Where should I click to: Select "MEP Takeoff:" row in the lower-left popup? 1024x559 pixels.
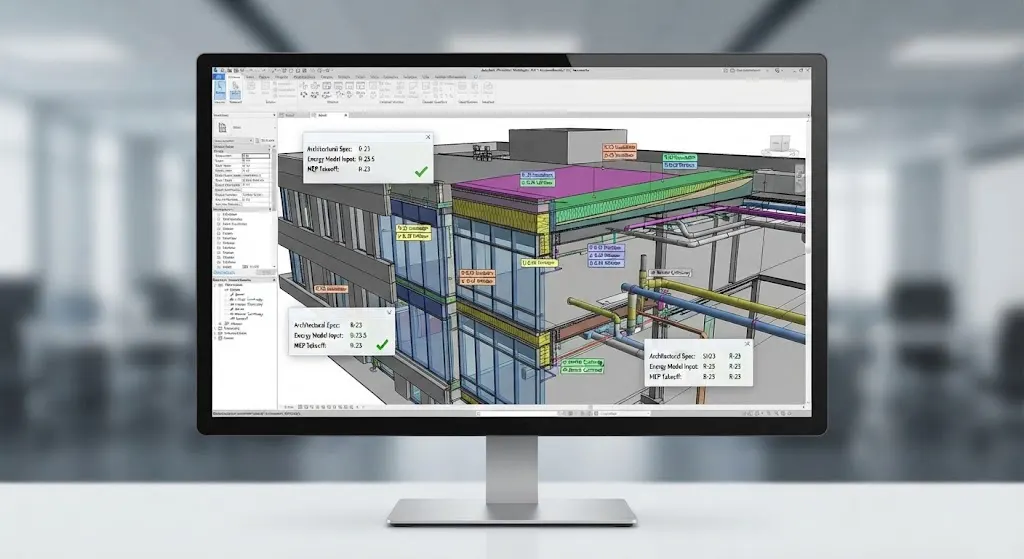coord(328,345)
